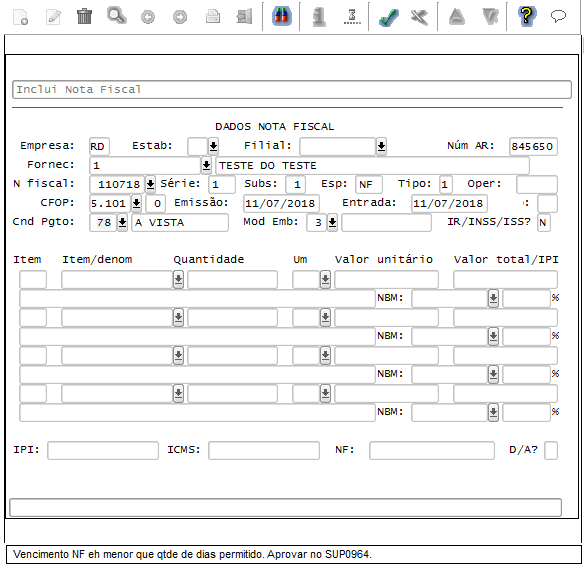
Task: Click the ICMS total input field
Action: click(264, 451)
